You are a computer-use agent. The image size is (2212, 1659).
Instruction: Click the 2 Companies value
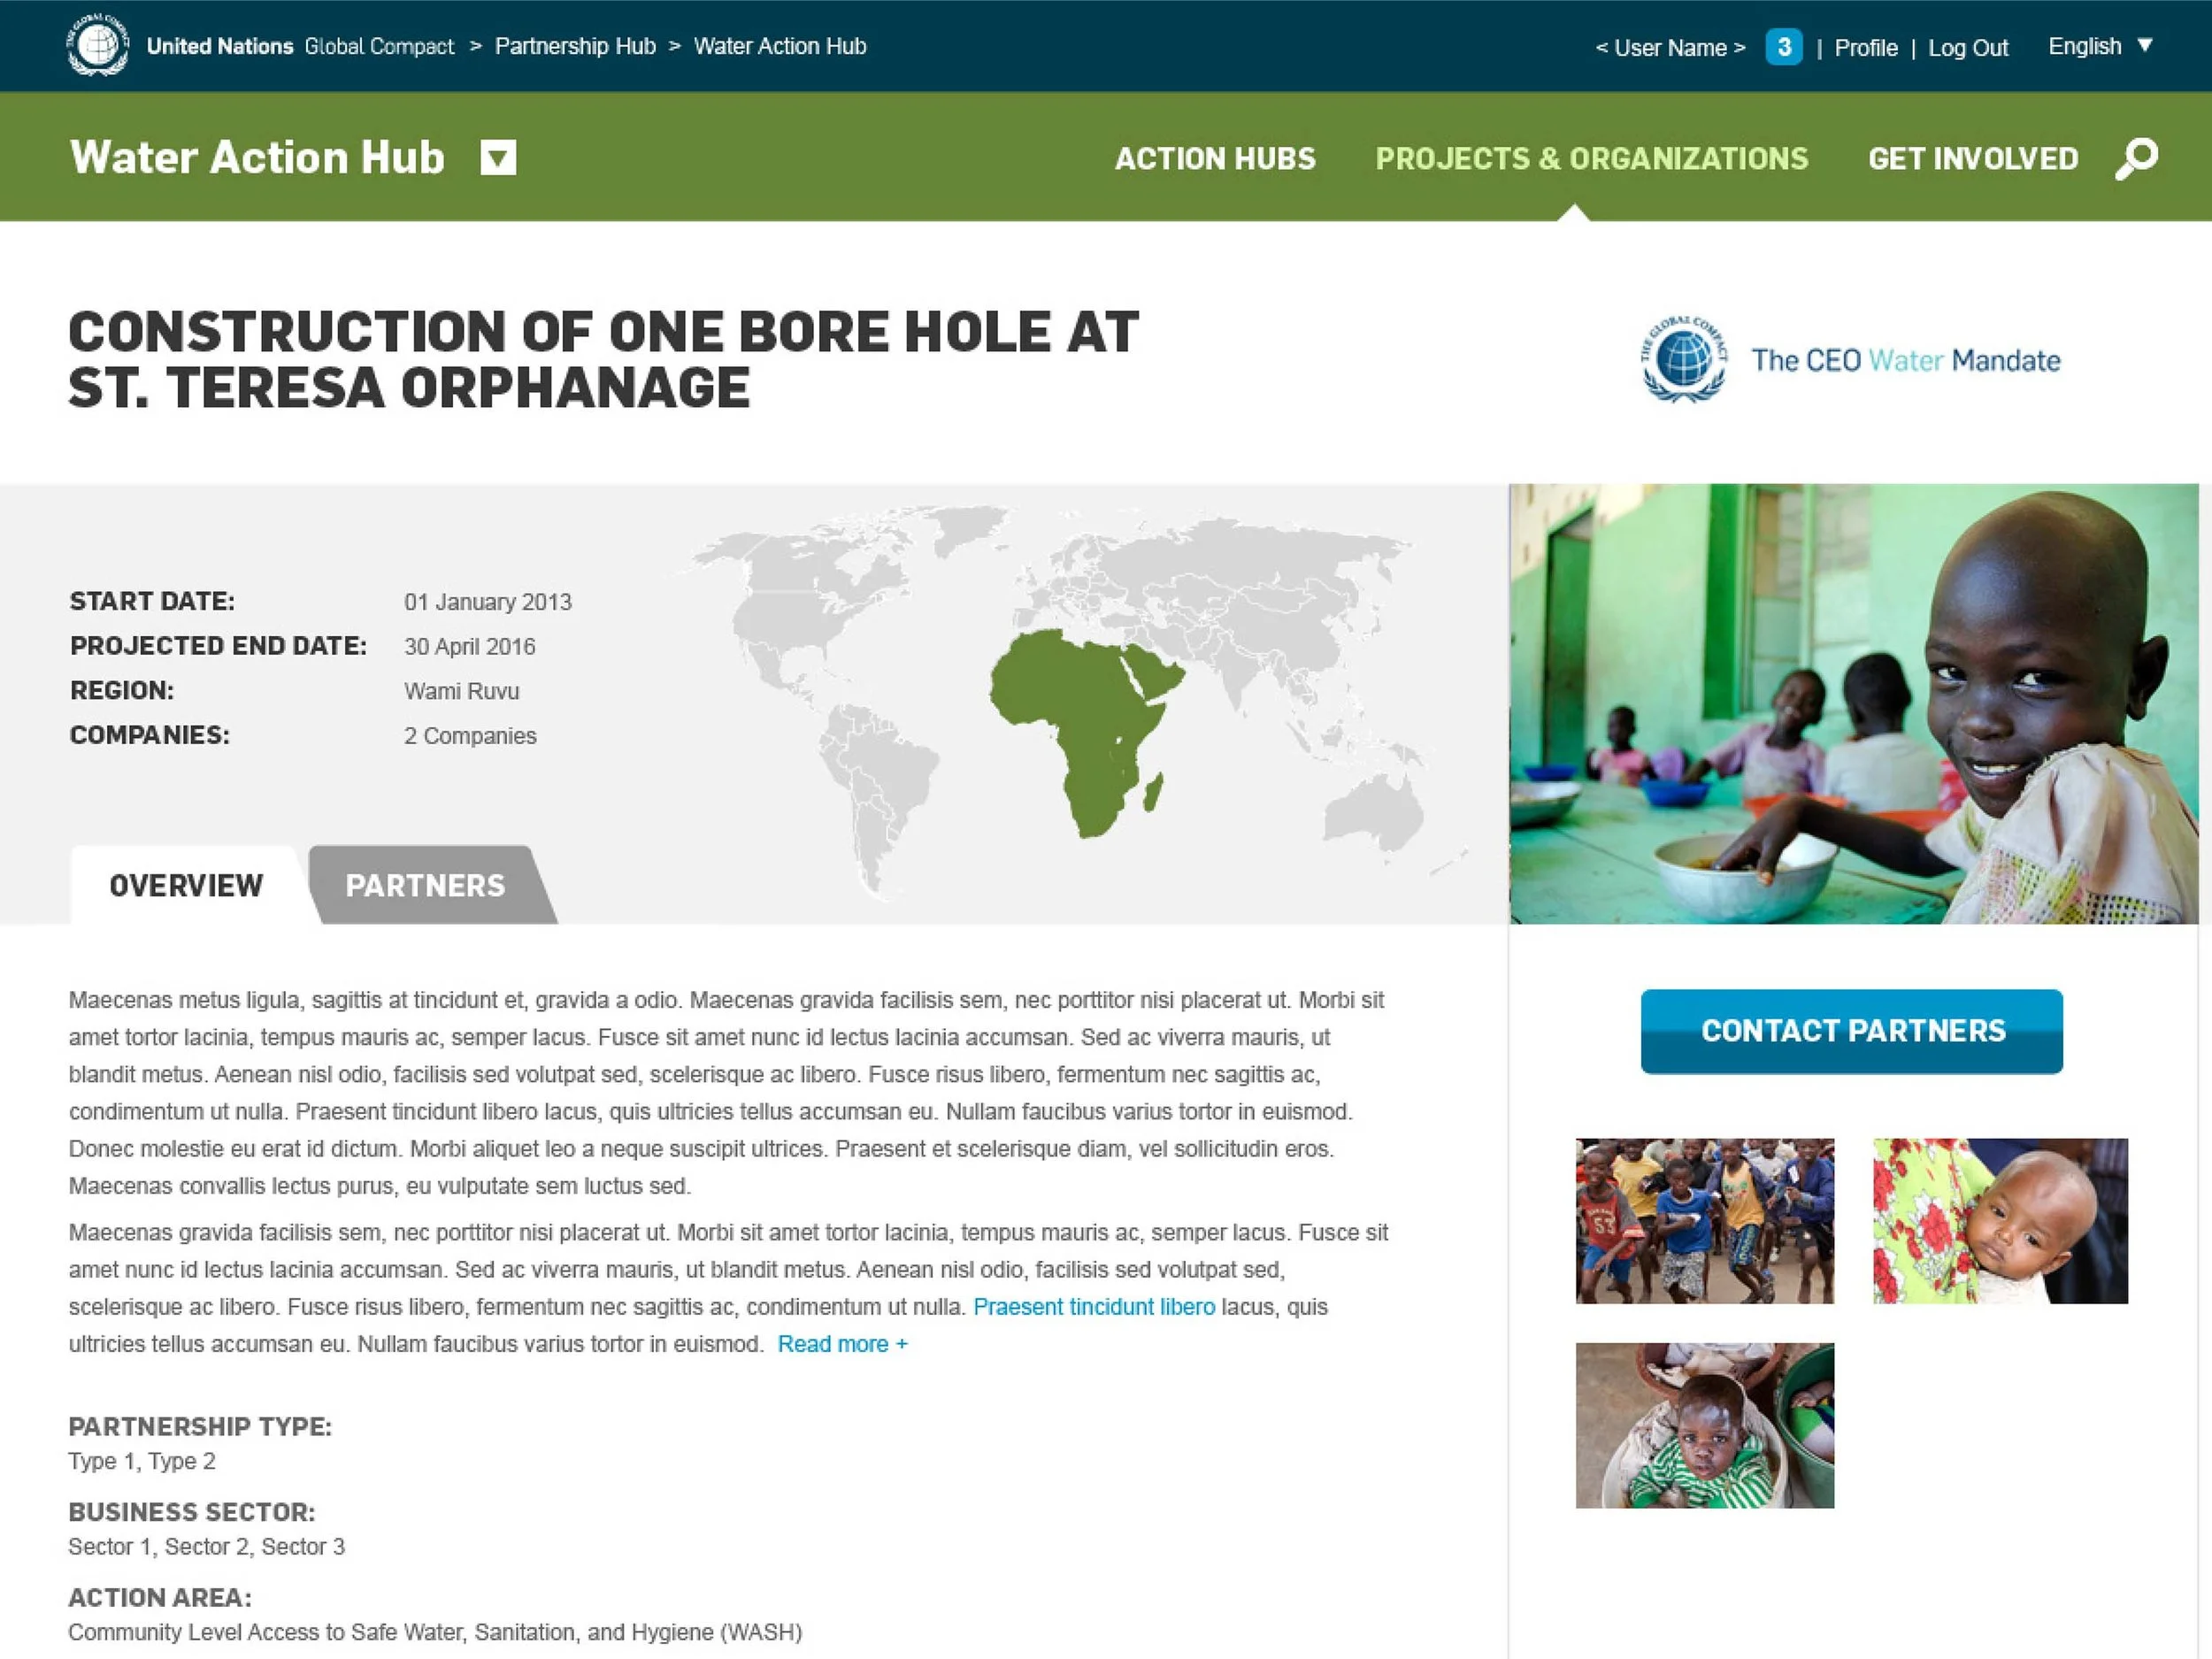pos(470,736)
